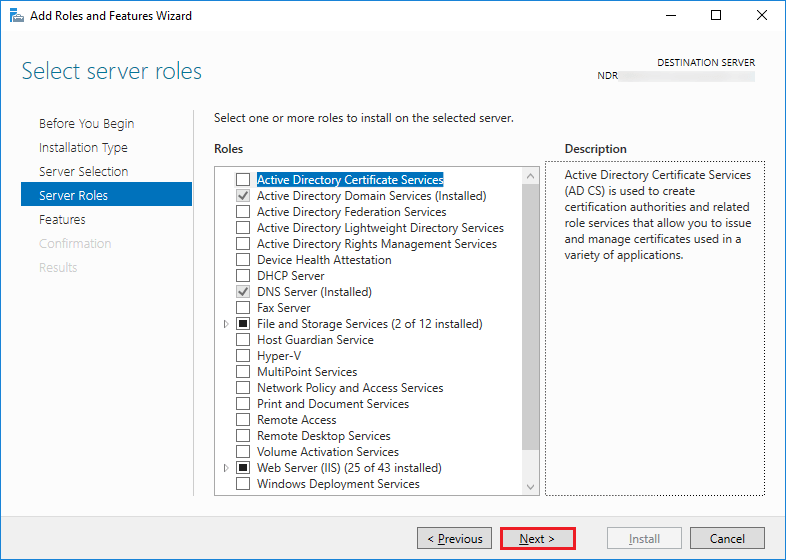Click the roles list scrollbar thumb
Image resolution: width=788 pixels, height=560 pixels.
pos(530,317)
